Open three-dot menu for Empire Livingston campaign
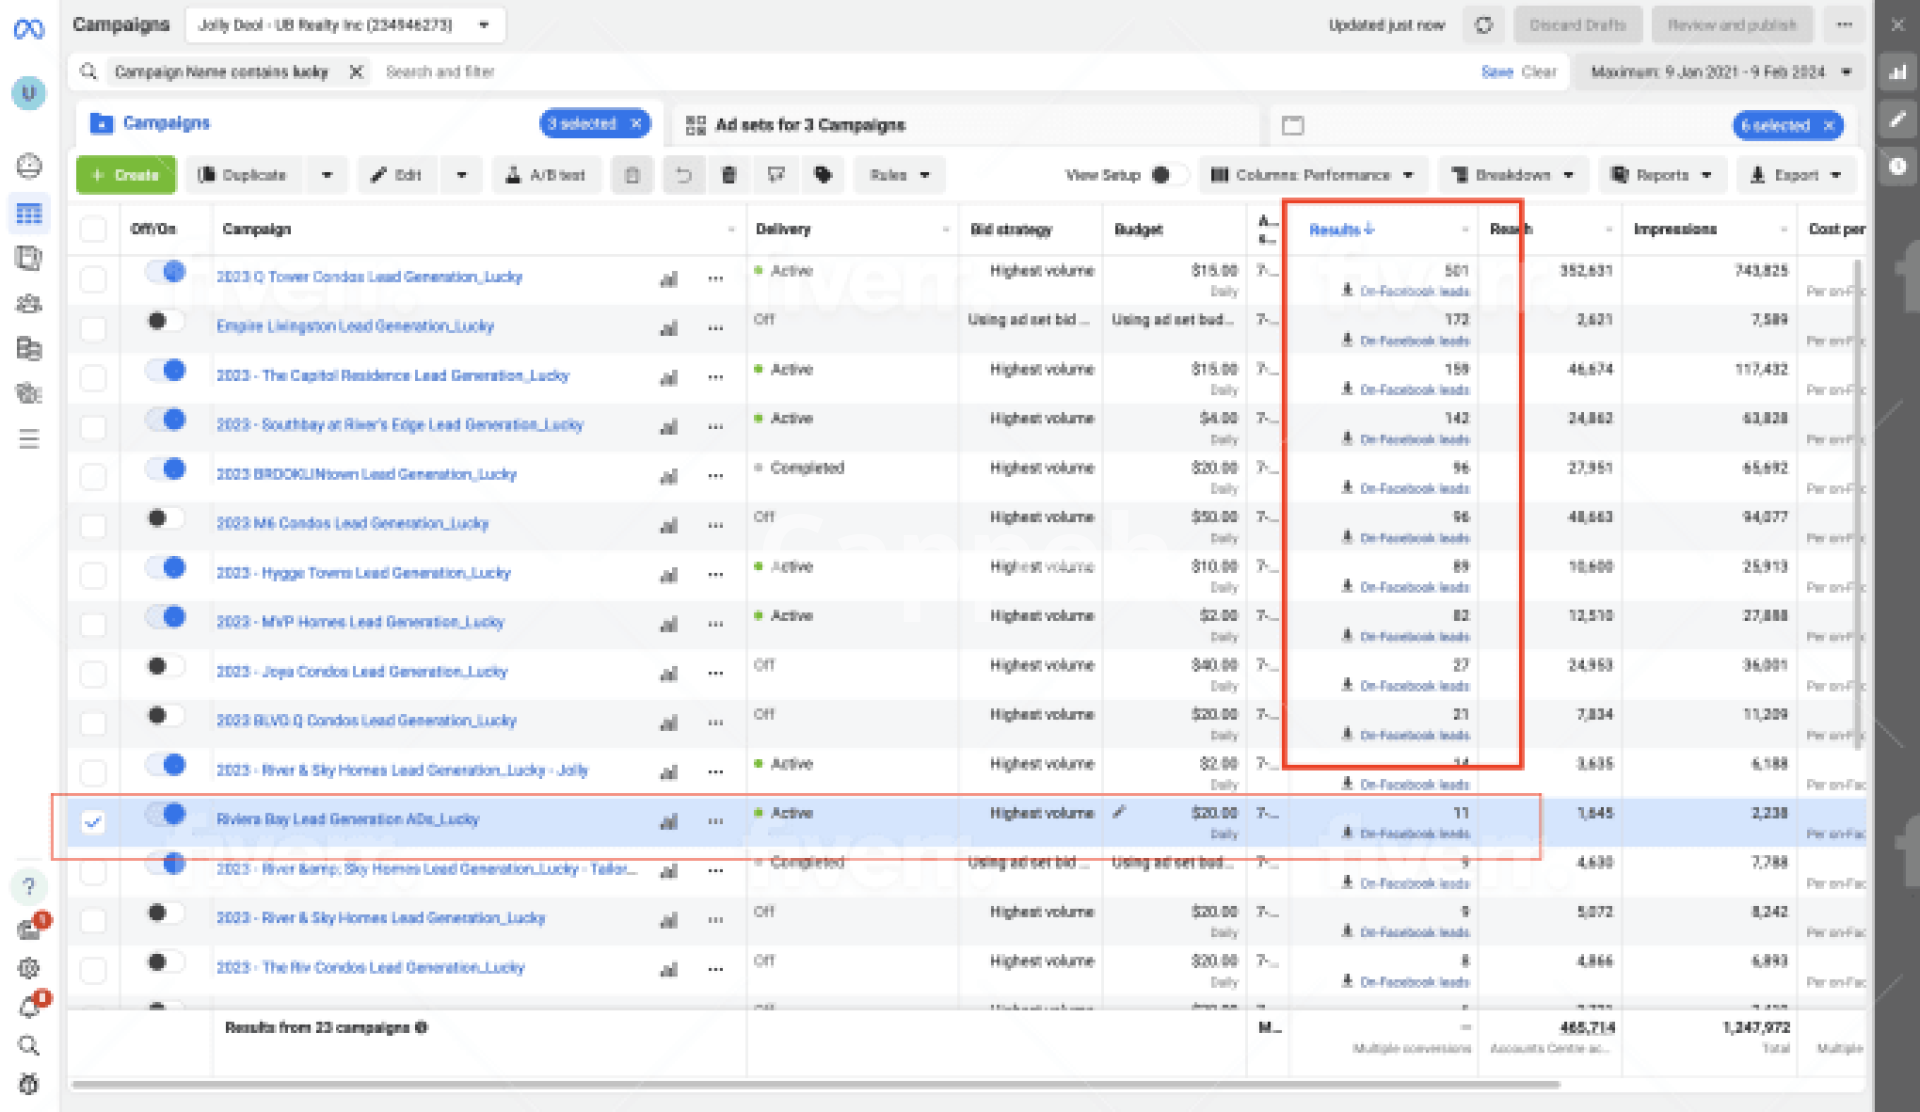This screenshot has width=1920, height=1112. click(x=716, y=328)
